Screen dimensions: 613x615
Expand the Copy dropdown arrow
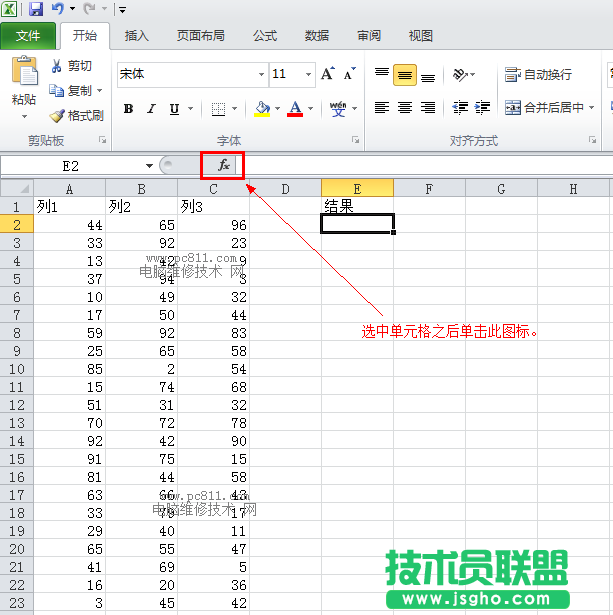click(100, 91)
